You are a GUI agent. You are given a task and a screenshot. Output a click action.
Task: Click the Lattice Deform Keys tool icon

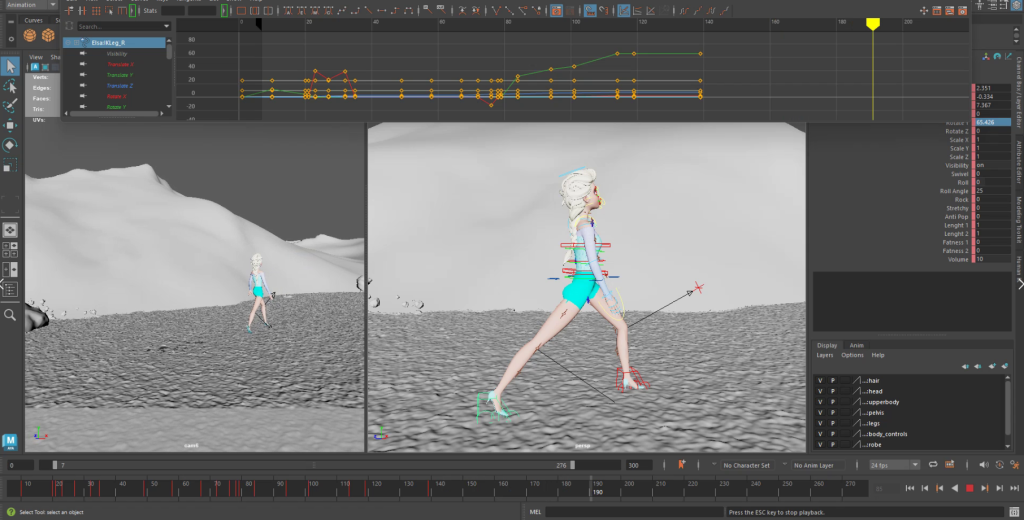95,11
